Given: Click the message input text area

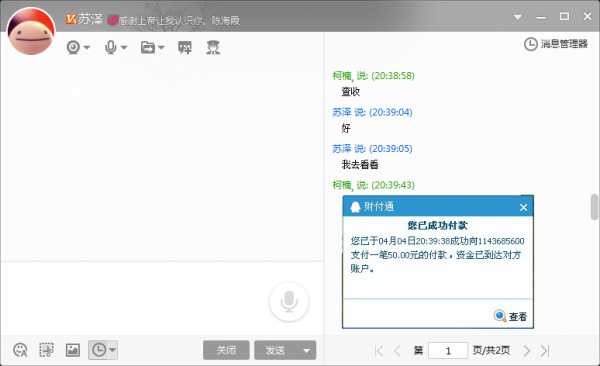Looking at the screenshot, I should point(162,298).
